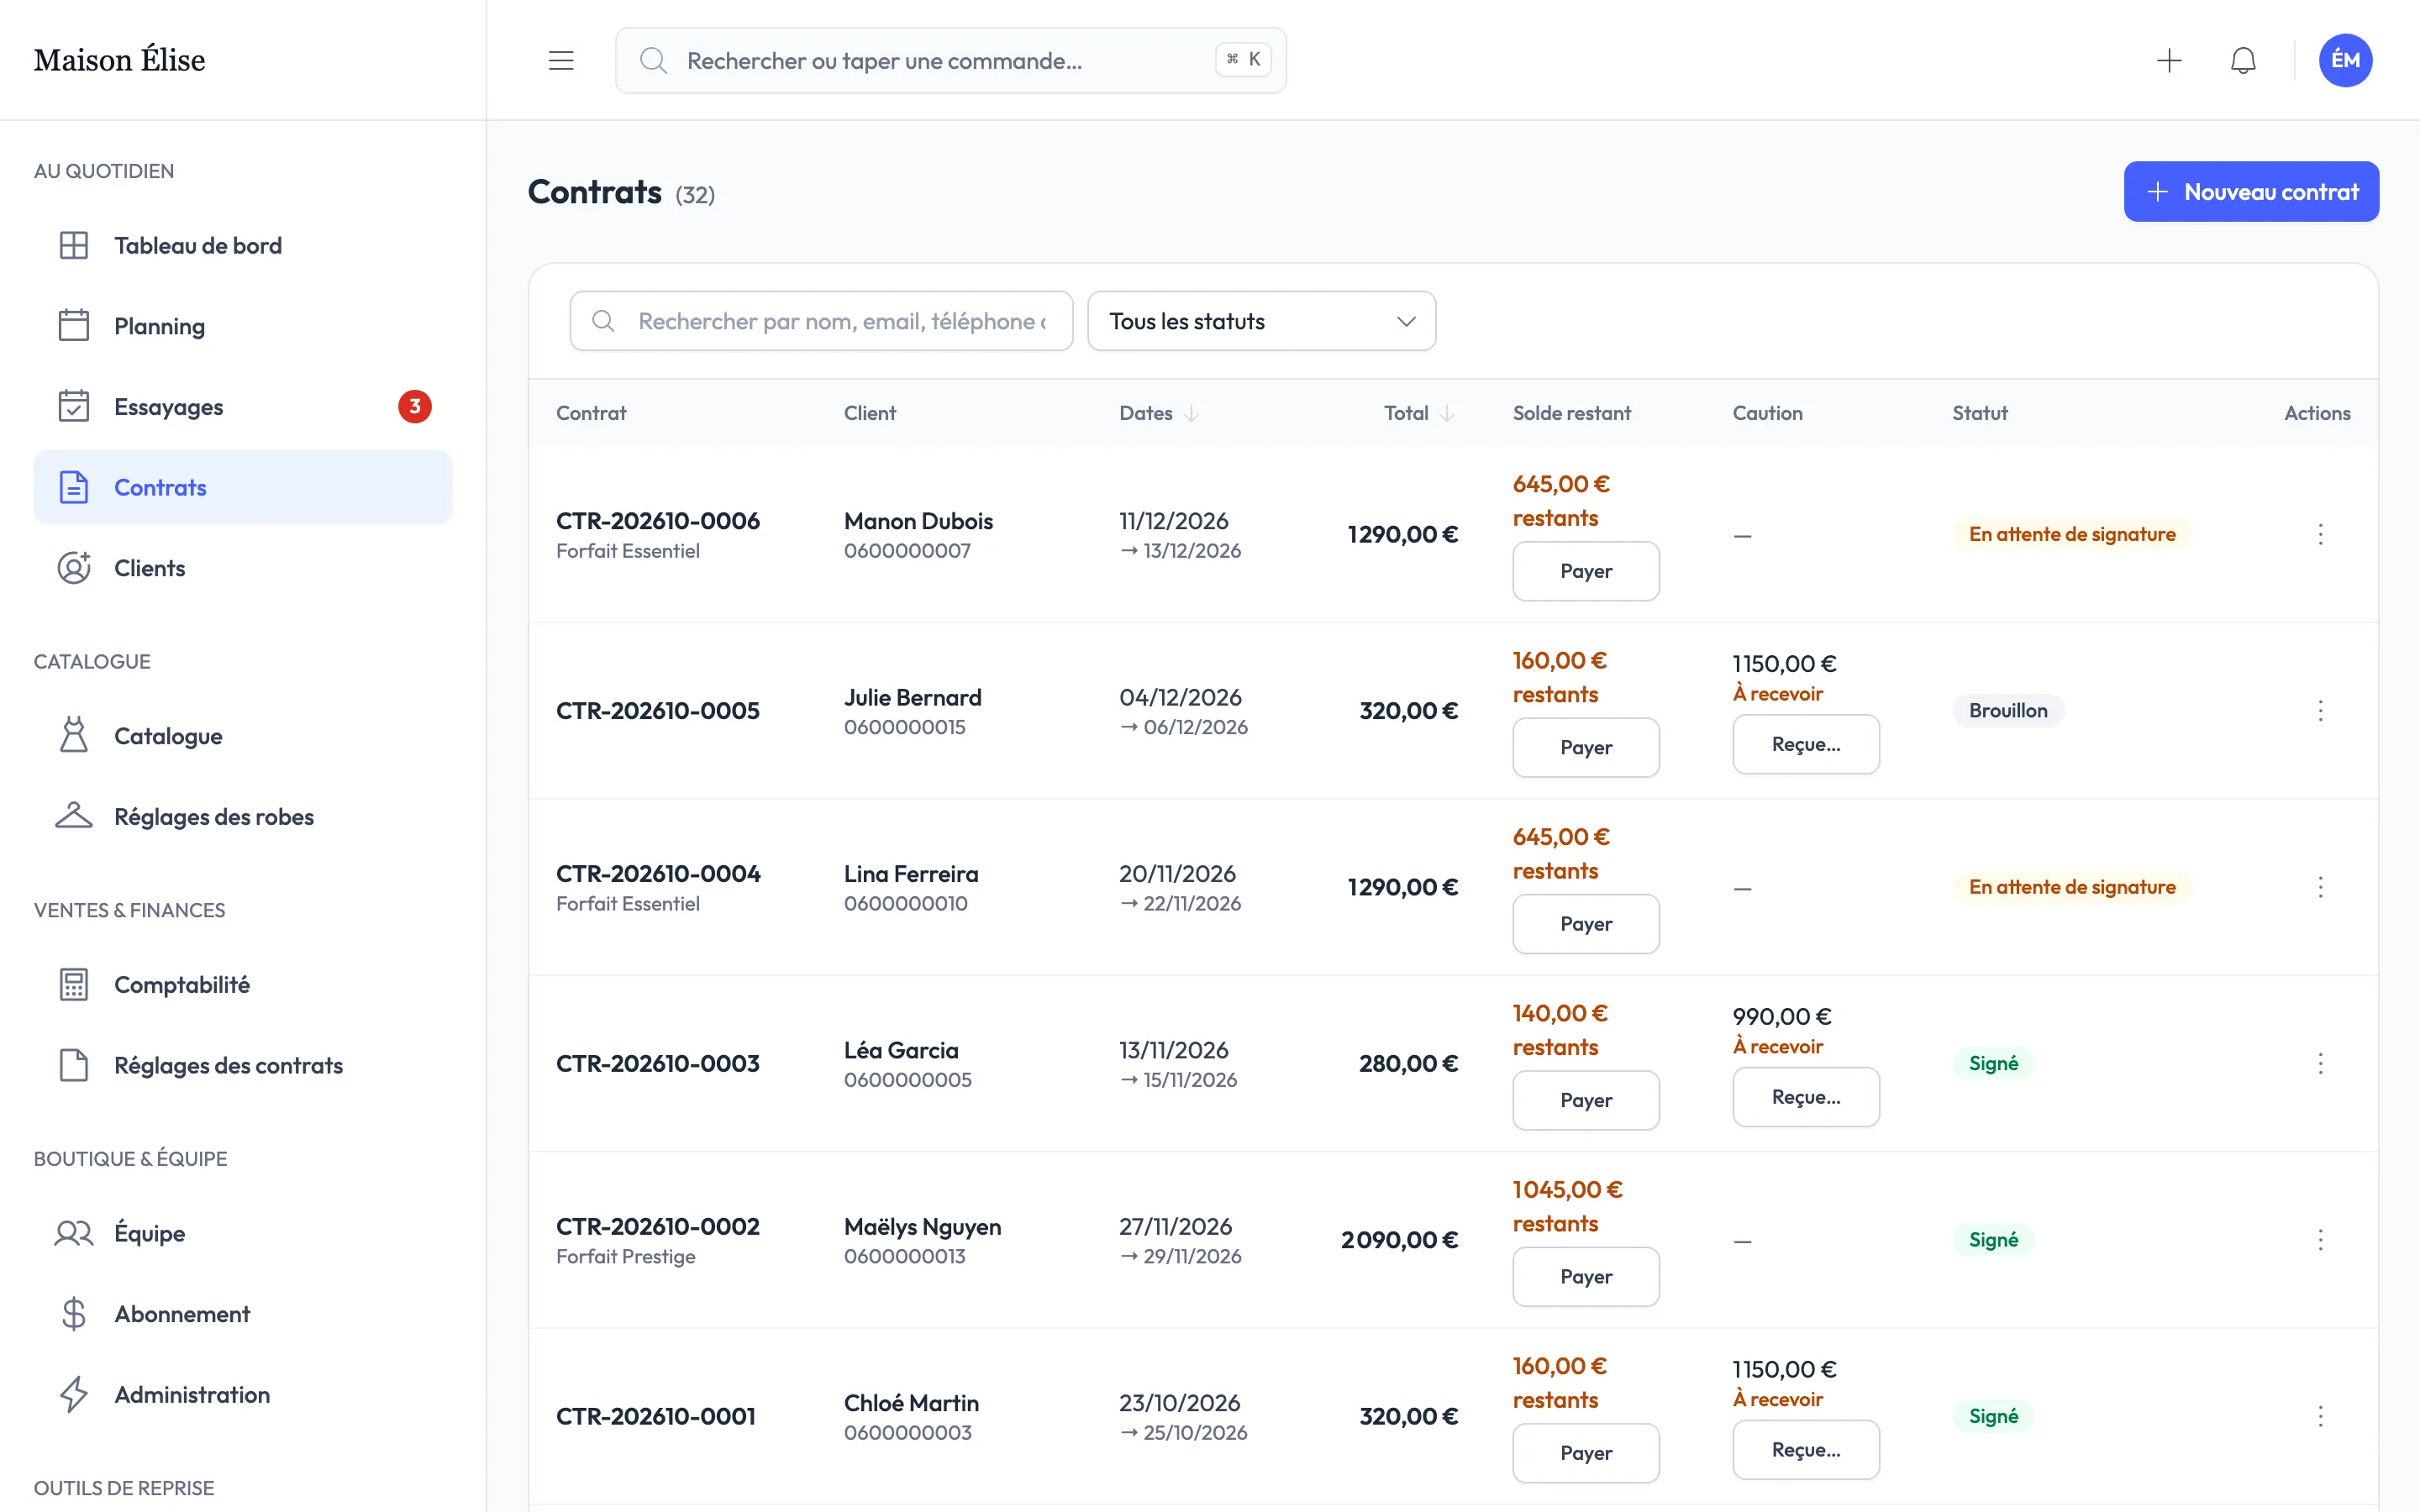Click the Réglages des robes hanger icon

[x=74, y=816]
